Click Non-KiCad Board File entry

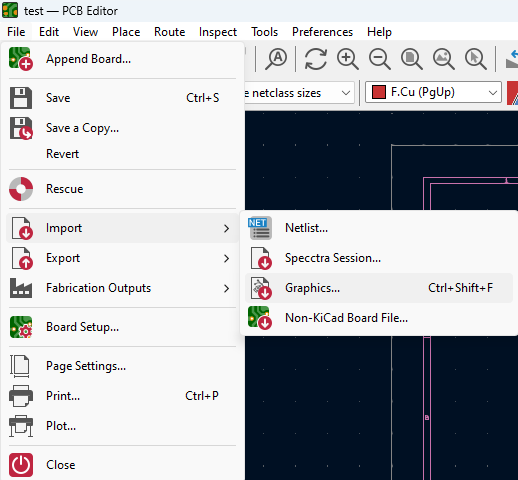point(379,318)
